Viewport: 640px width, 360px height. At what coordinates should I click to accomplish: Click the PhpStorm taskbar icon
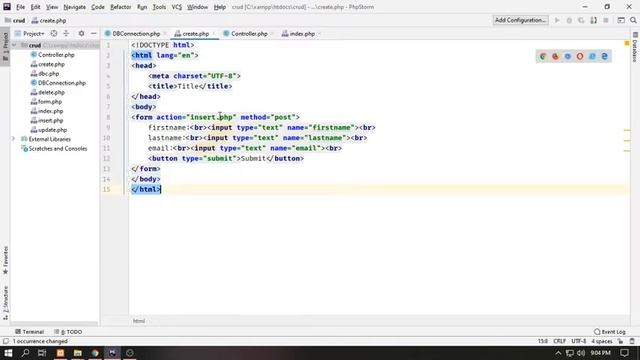(112, 353)
